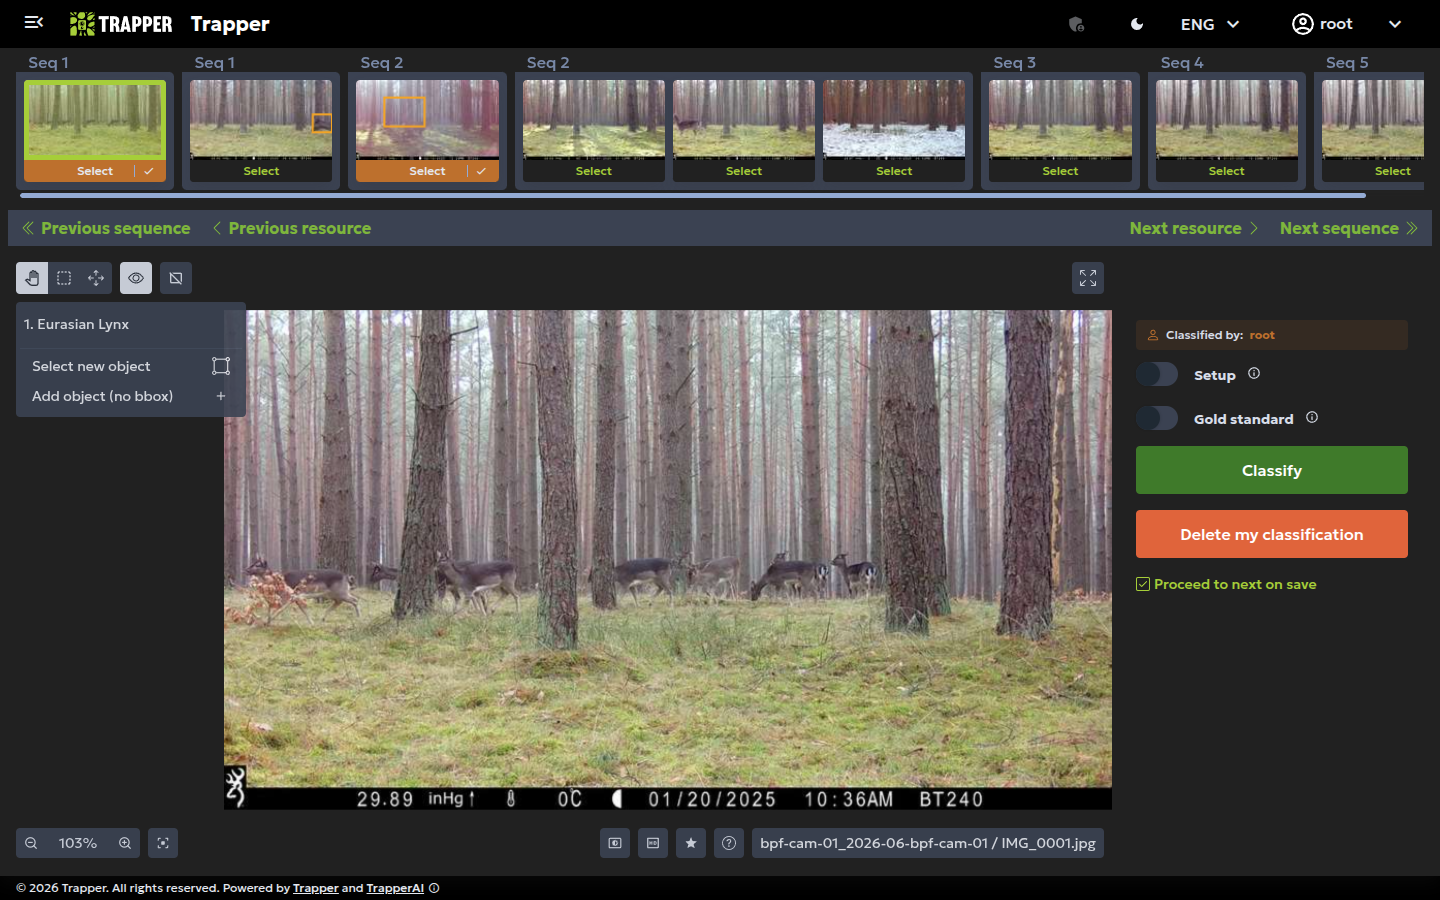This screenshot has height=900, width=1440.
Task: Toggle the HD quality icon
Action: coord(653,843)
